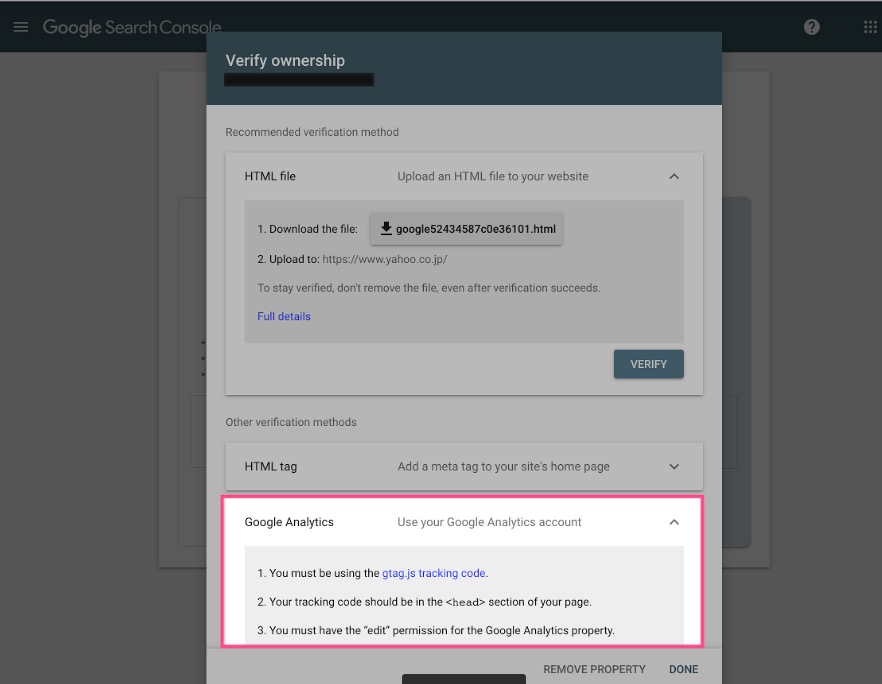Image resolution: width=882 pixels, height=684 pixels.
Task: Click the Verify ownership heading
Action: pos(285,60)
